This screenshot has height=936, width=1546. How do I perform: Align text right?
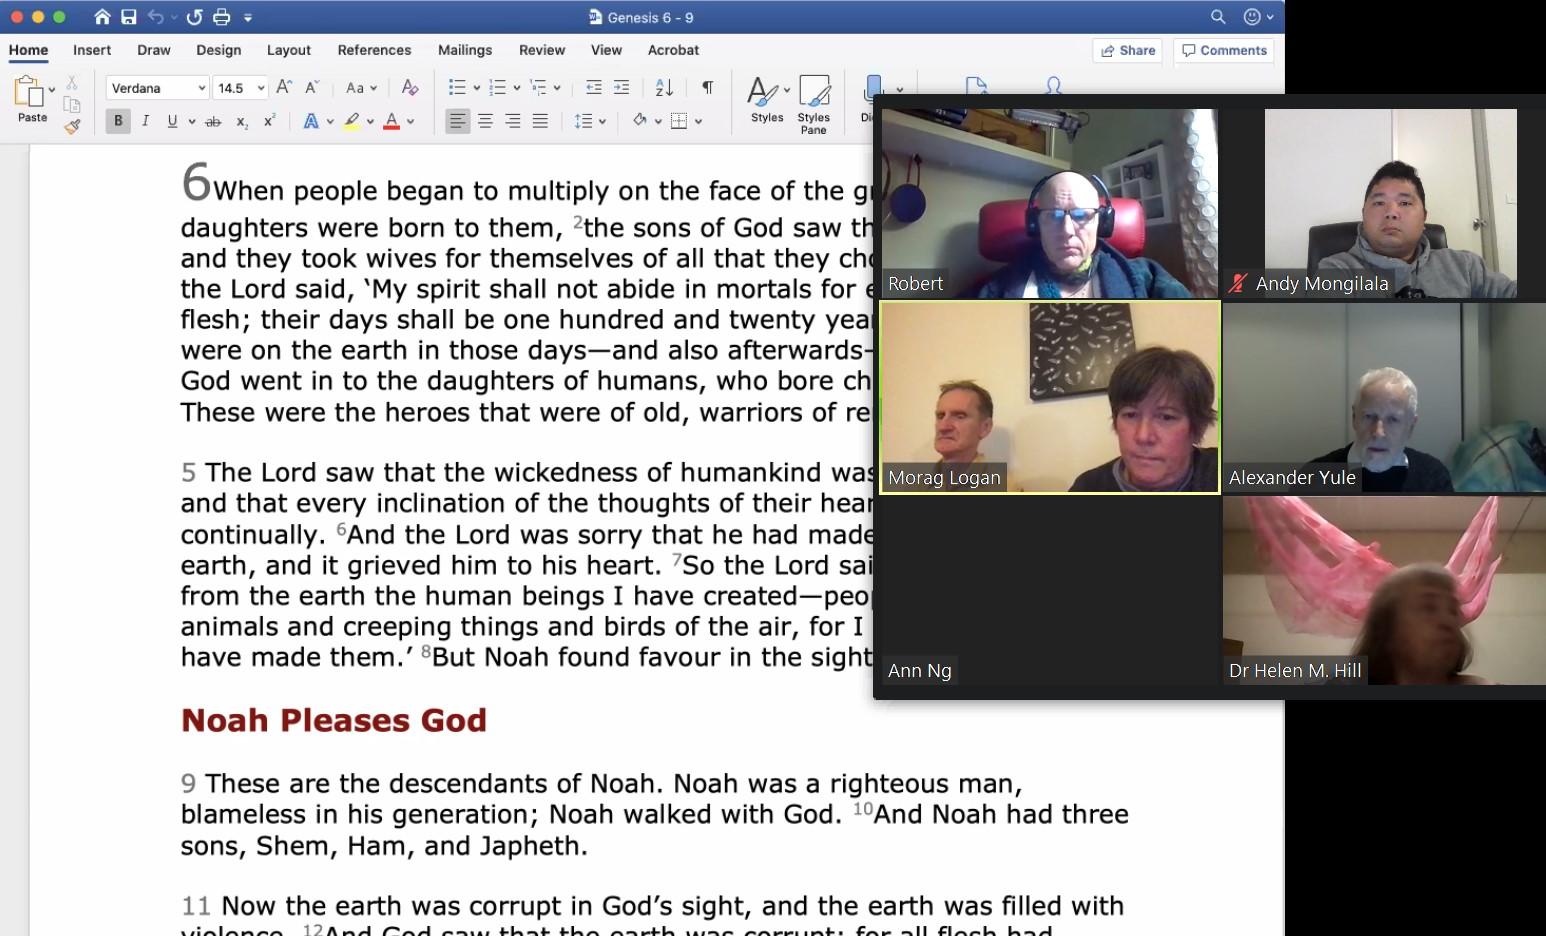point(513,121)
